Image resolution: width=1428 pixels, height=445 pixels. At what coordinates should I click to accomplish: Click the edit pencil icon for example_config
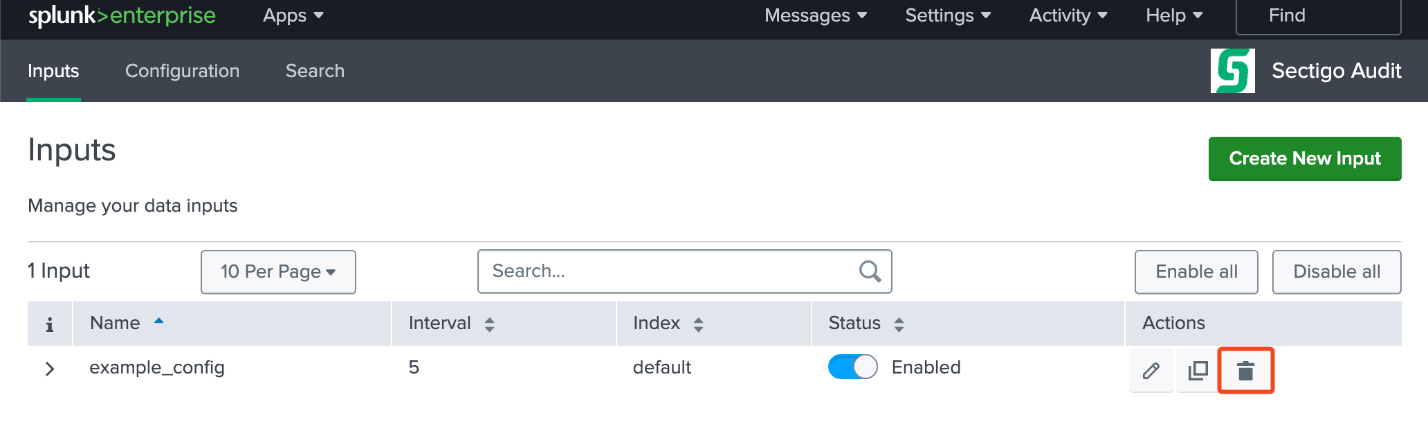[x=1151, y=371]
